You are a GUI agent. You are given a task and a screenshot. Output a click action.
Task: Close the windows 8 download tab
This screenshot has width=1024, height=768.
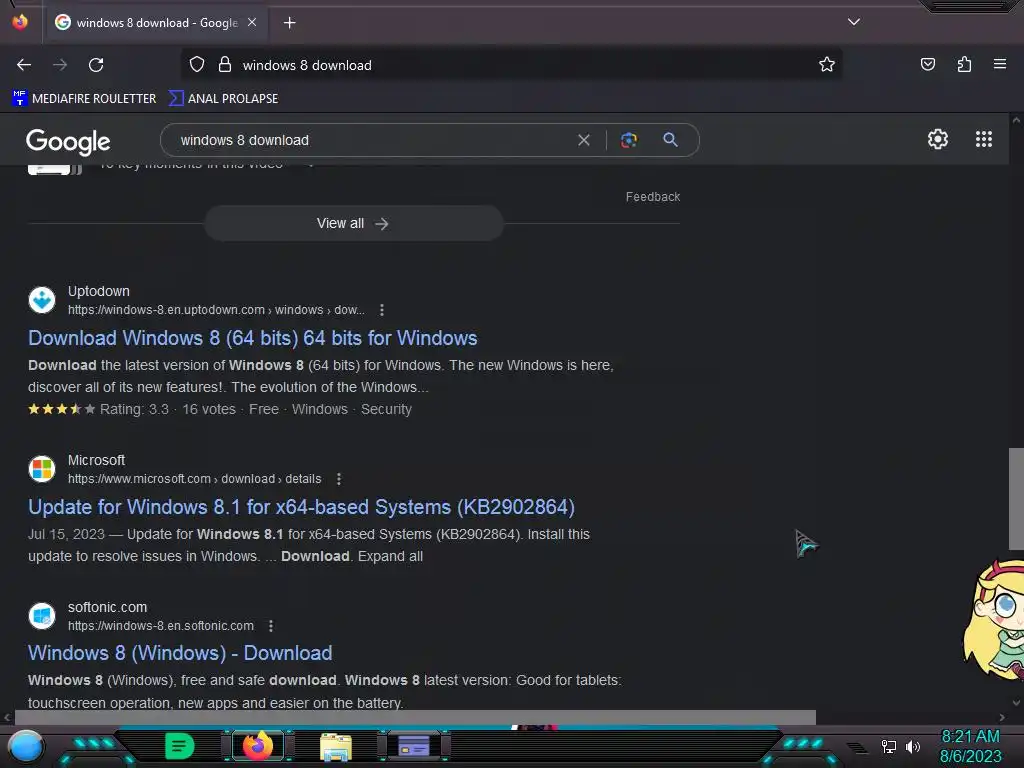point(252,22)
